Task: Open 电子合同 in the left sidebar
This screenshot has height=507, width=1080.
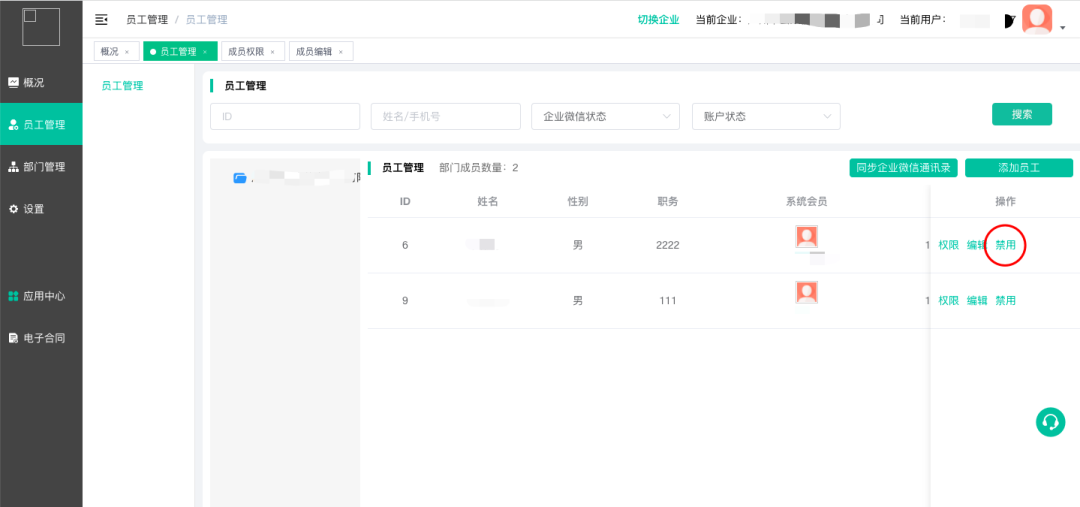Action: [x=41, y=338]
